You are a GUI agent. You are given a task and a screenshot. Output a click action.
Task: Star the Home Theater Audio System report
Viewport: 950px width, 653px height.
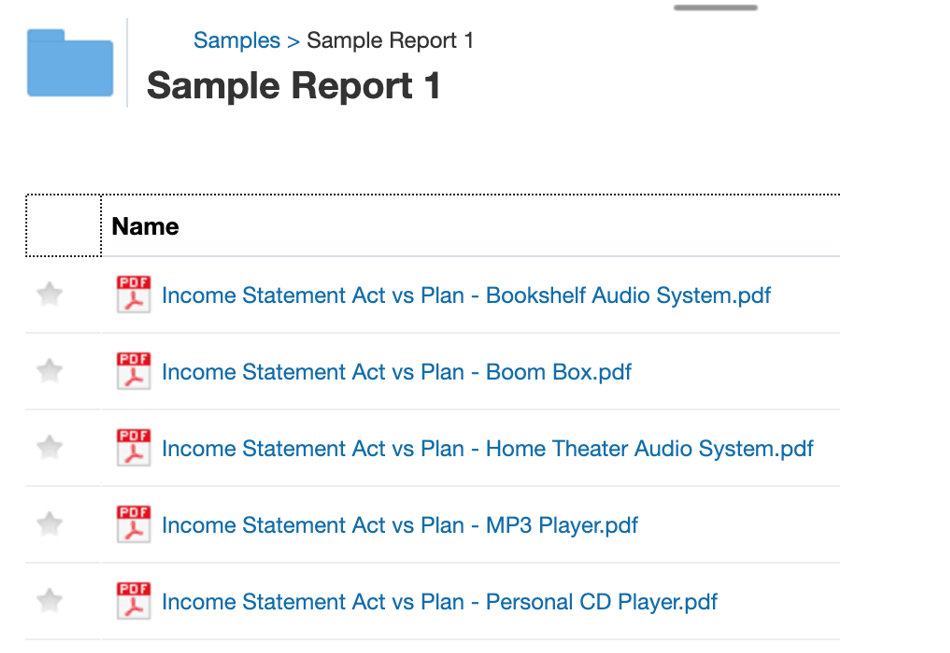point(49,447)
